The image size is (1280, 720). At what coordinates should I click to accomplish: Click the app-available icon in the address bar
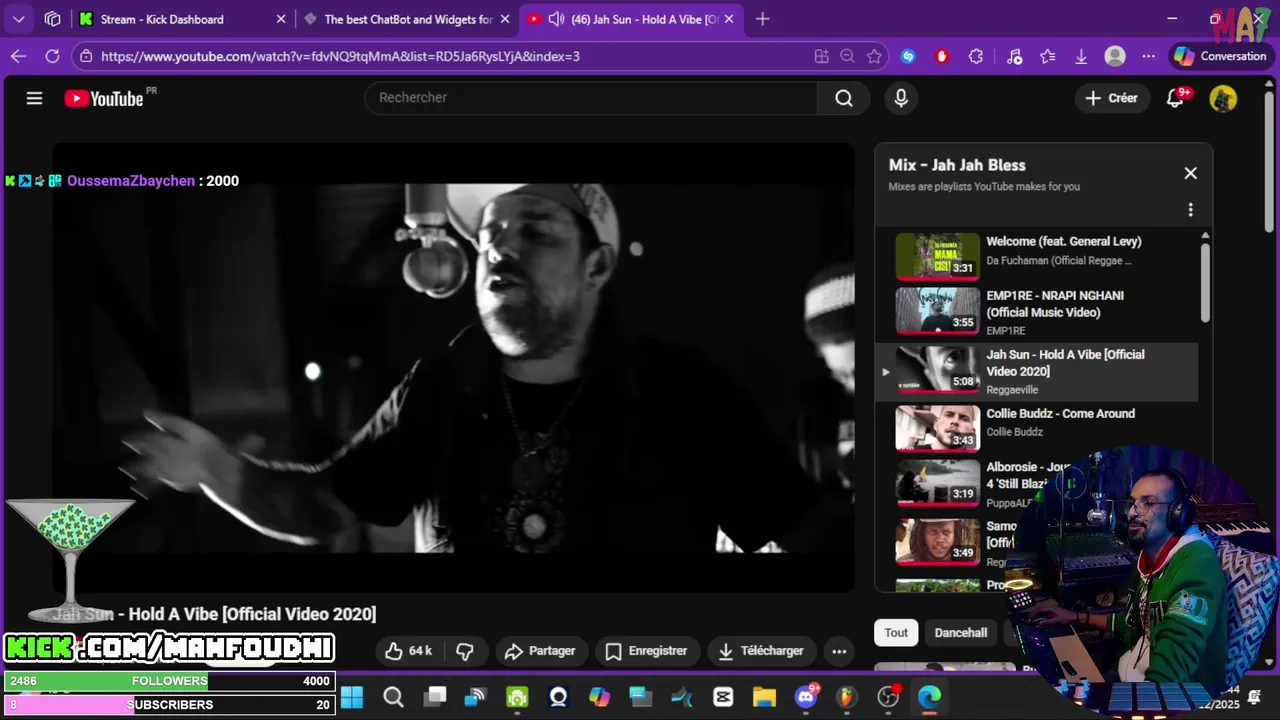[821, 57]
